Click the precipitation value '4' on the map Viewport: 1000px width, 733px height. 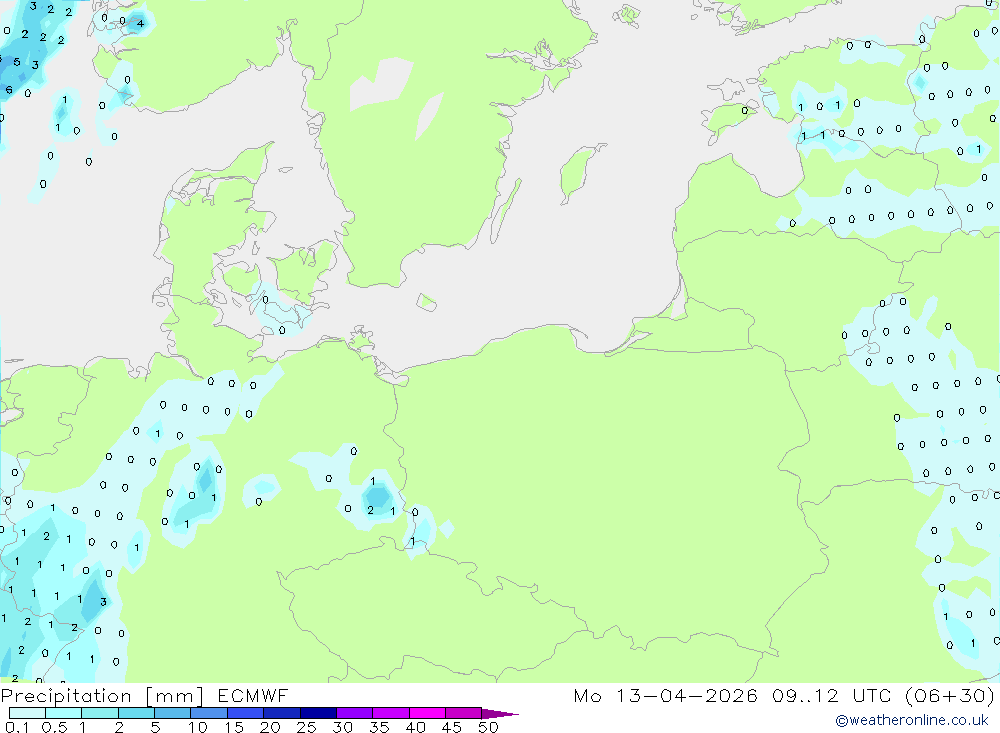click(x=140, y=24)
